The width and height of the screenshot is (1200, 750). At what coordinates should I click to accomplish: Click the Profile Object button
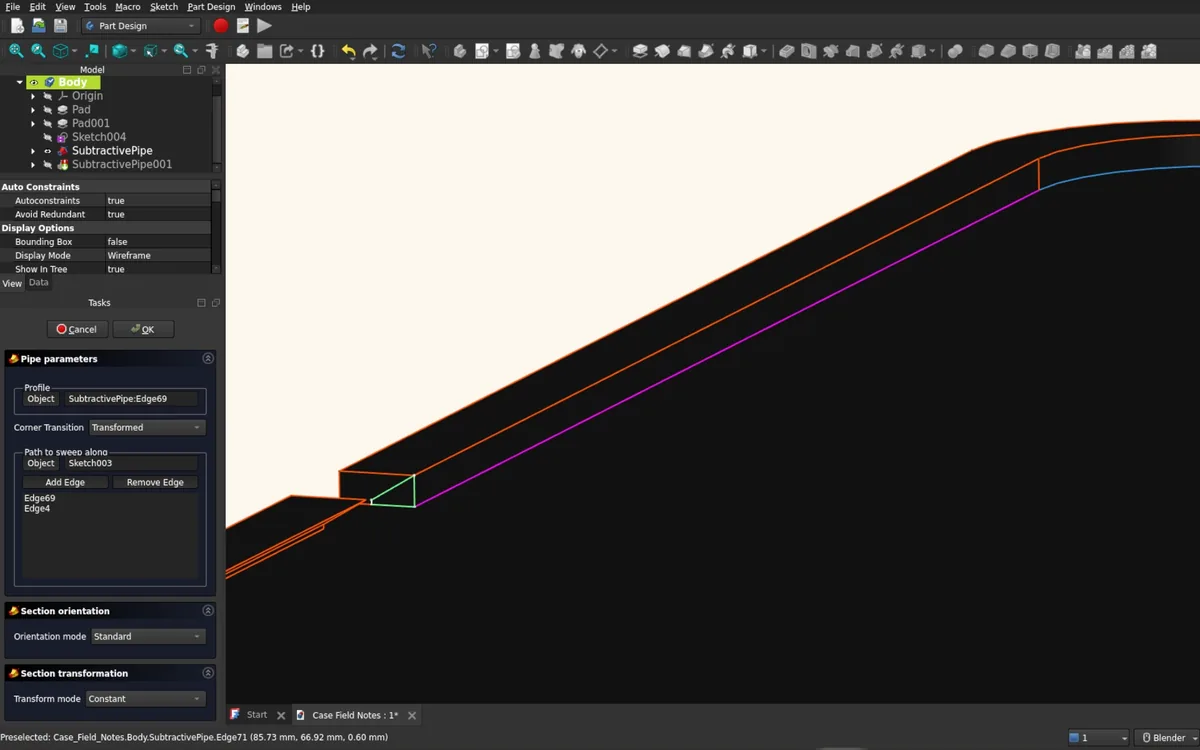pos(41,399)
